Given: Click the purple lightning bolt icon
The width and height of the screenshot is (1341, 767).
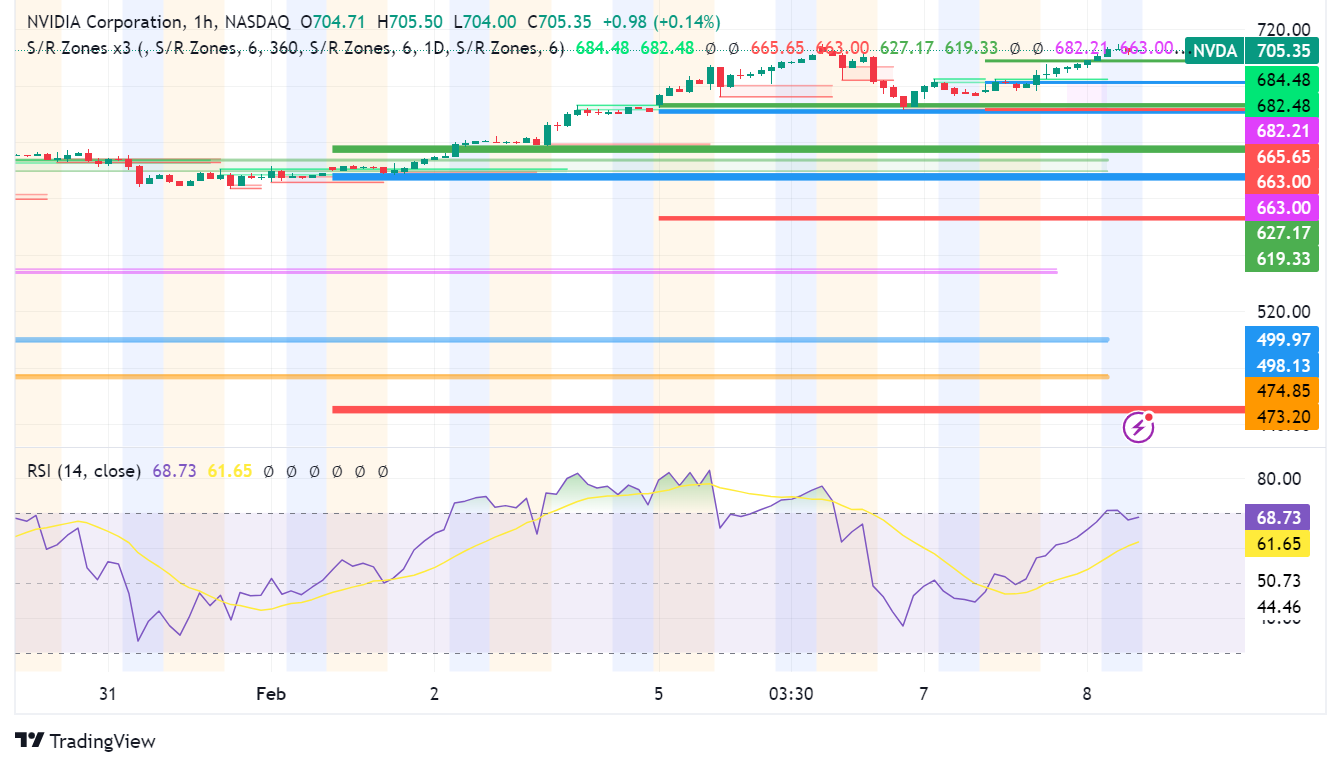Looking at the screenshot, I should [x=1139, y=428].
